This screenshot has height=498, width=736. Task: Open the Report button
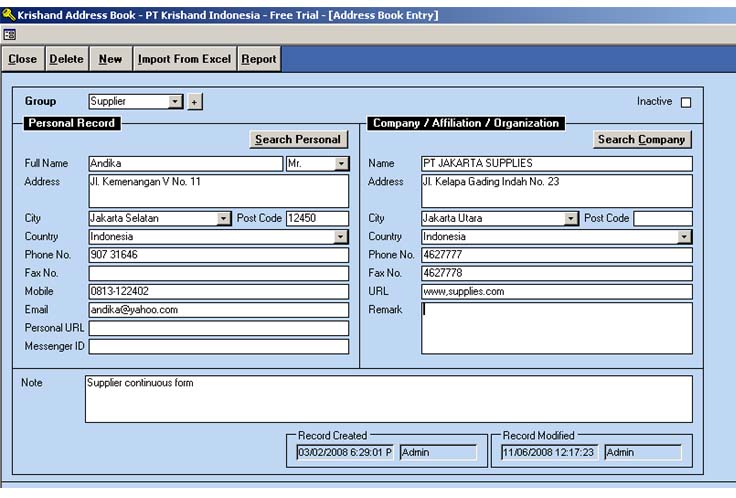pyautogui.click(x=259, y=59)
